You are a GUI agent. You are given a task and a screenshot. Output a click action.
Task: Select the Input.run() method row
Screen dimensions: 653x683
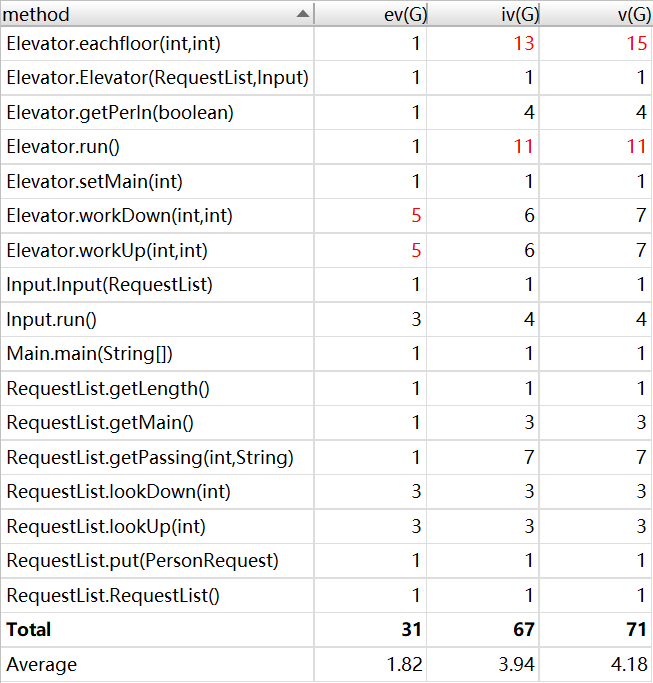[326, 319]
